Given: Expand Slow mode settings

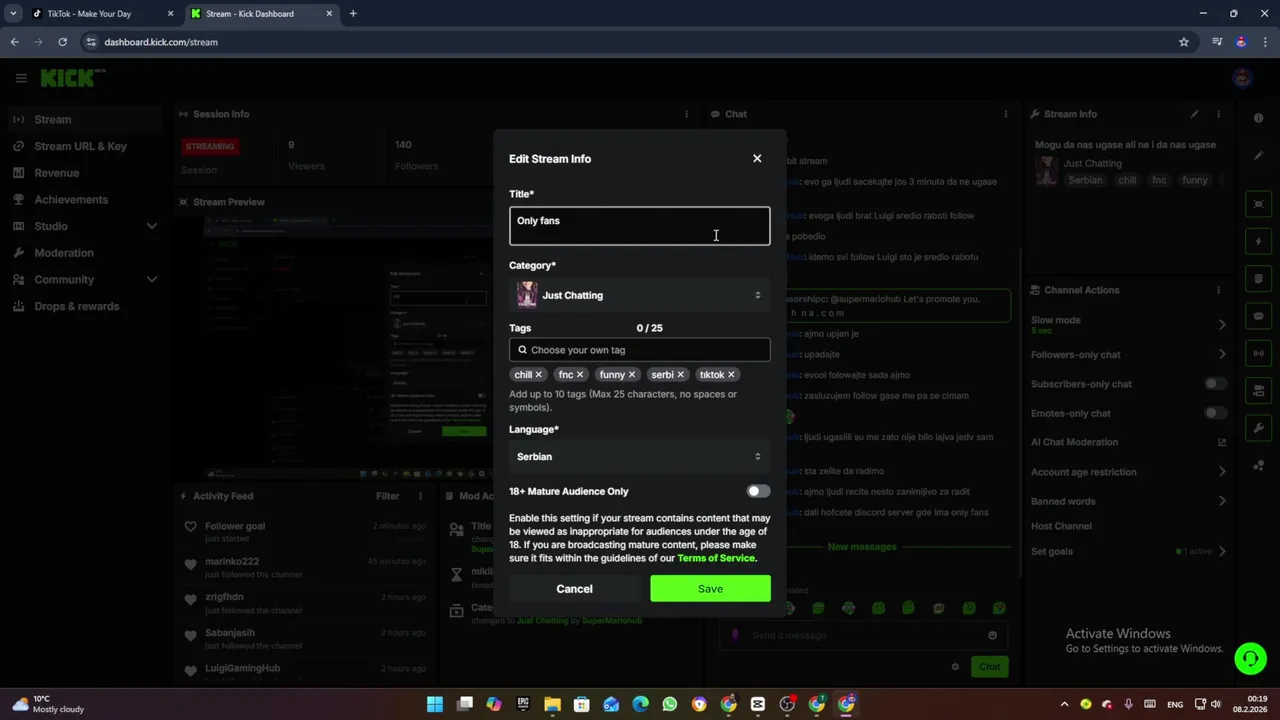Looking at the screenshot, I should (x=1222, y=324).
